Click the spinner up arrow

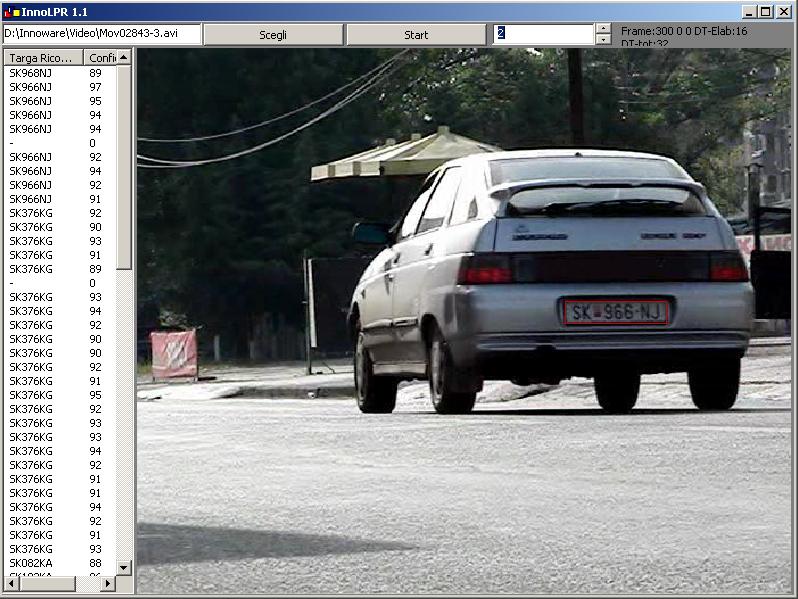pos(603,29)
